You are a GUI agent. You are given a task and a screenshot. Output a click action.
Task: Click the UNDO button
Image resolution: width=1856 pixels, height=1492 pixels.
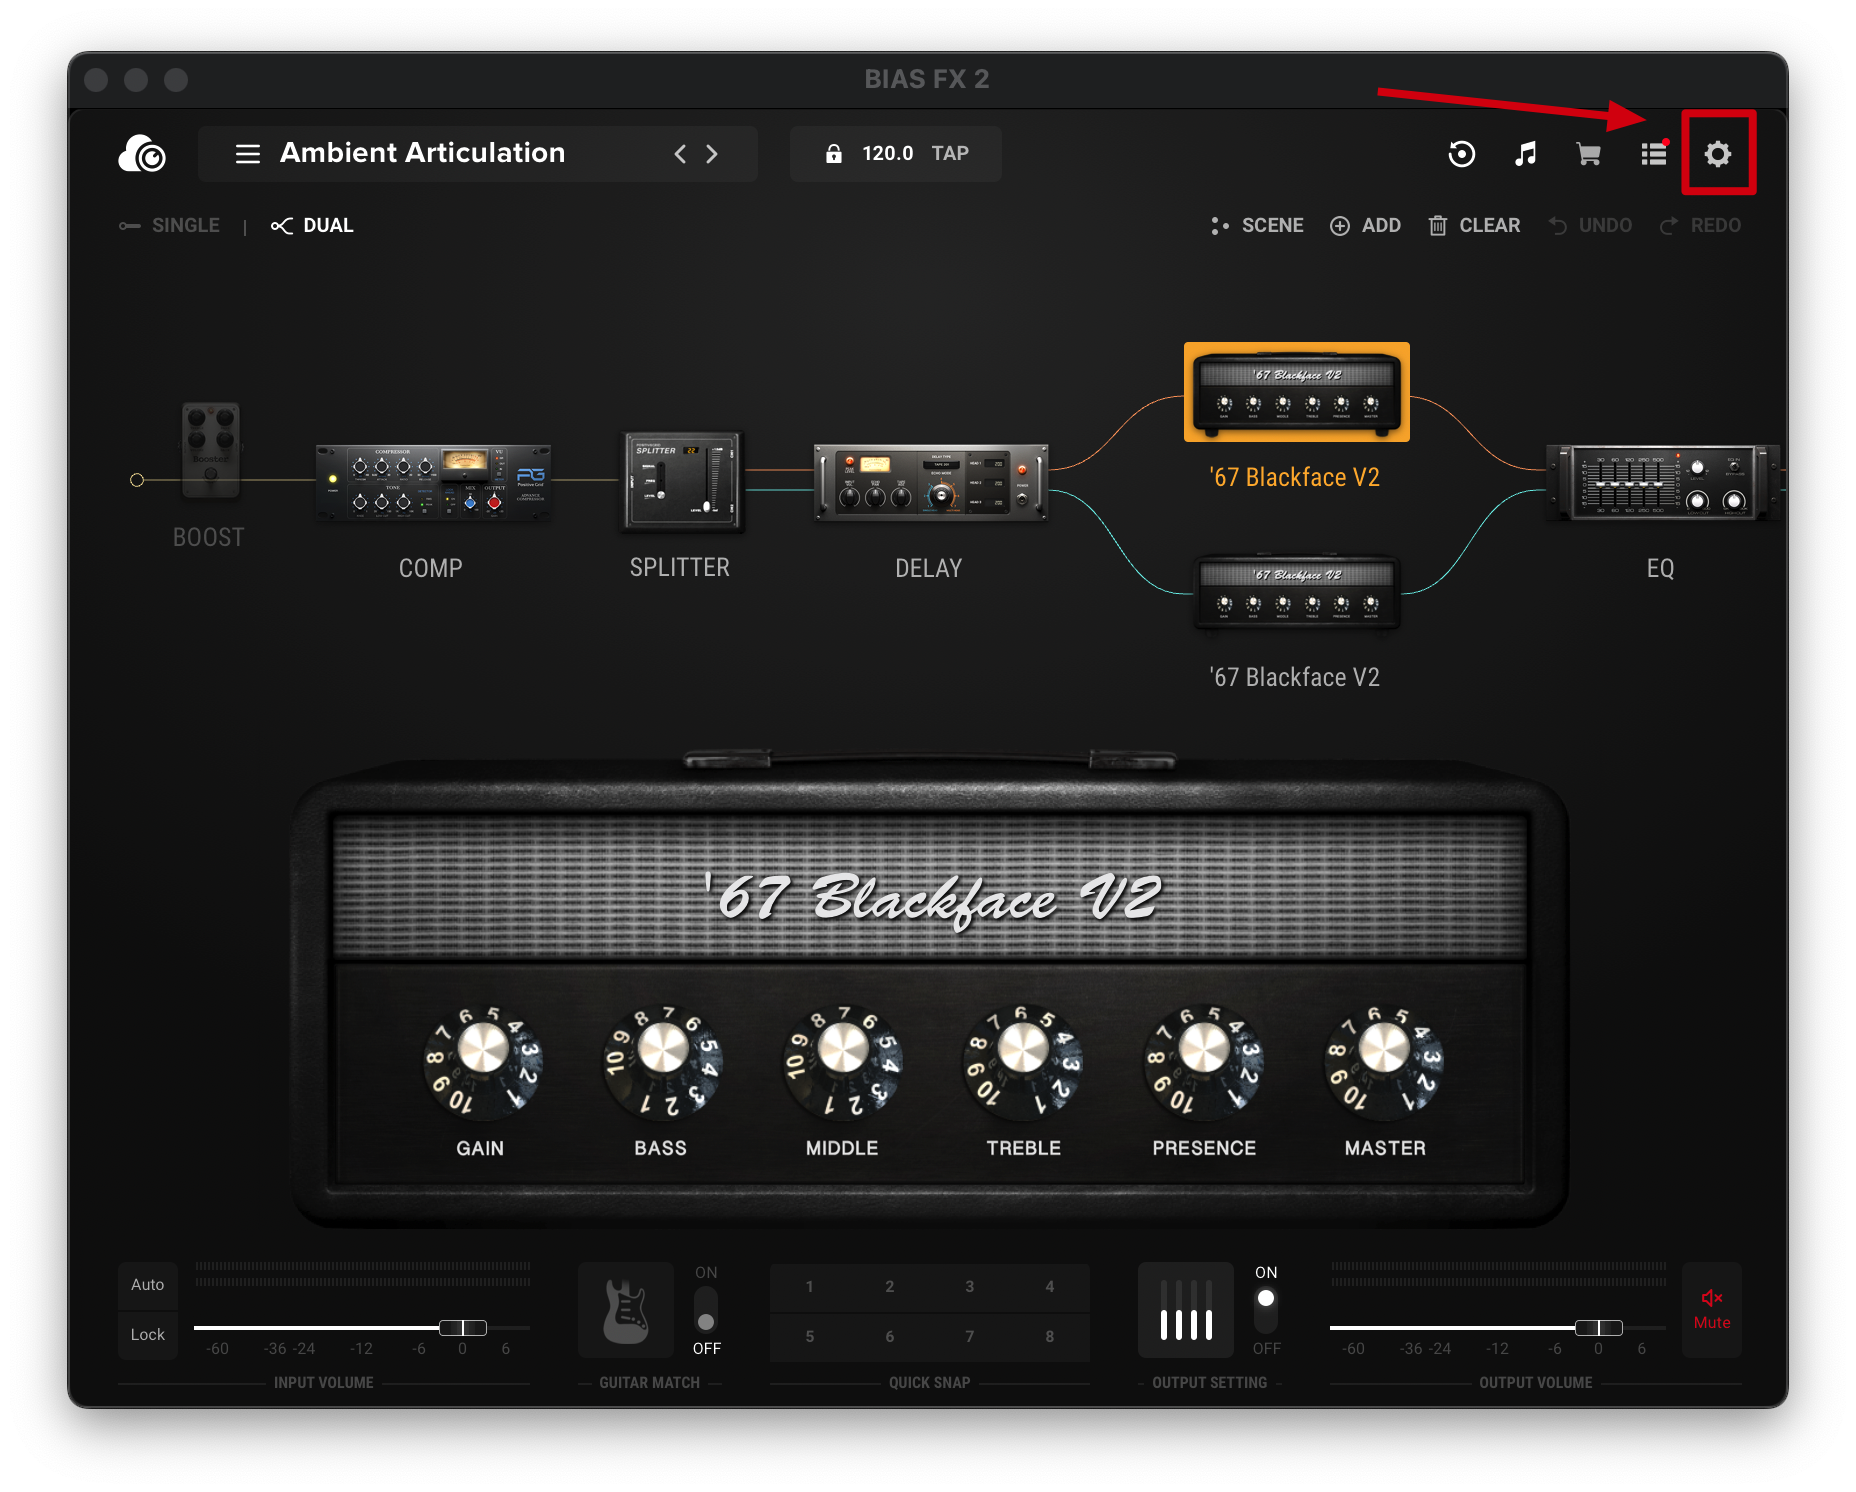1591,226
